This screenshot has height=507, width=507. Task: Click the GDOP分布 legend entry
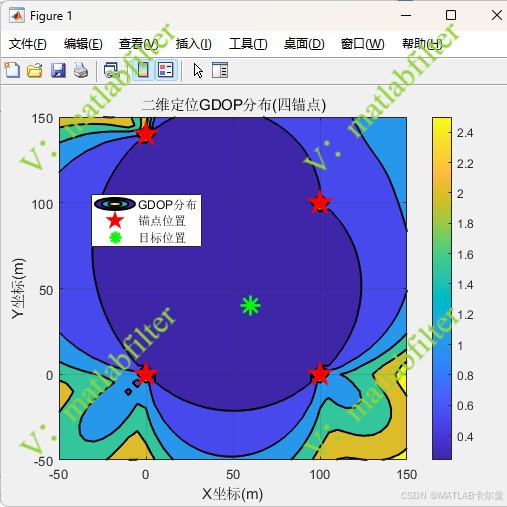tap(146, 204)
